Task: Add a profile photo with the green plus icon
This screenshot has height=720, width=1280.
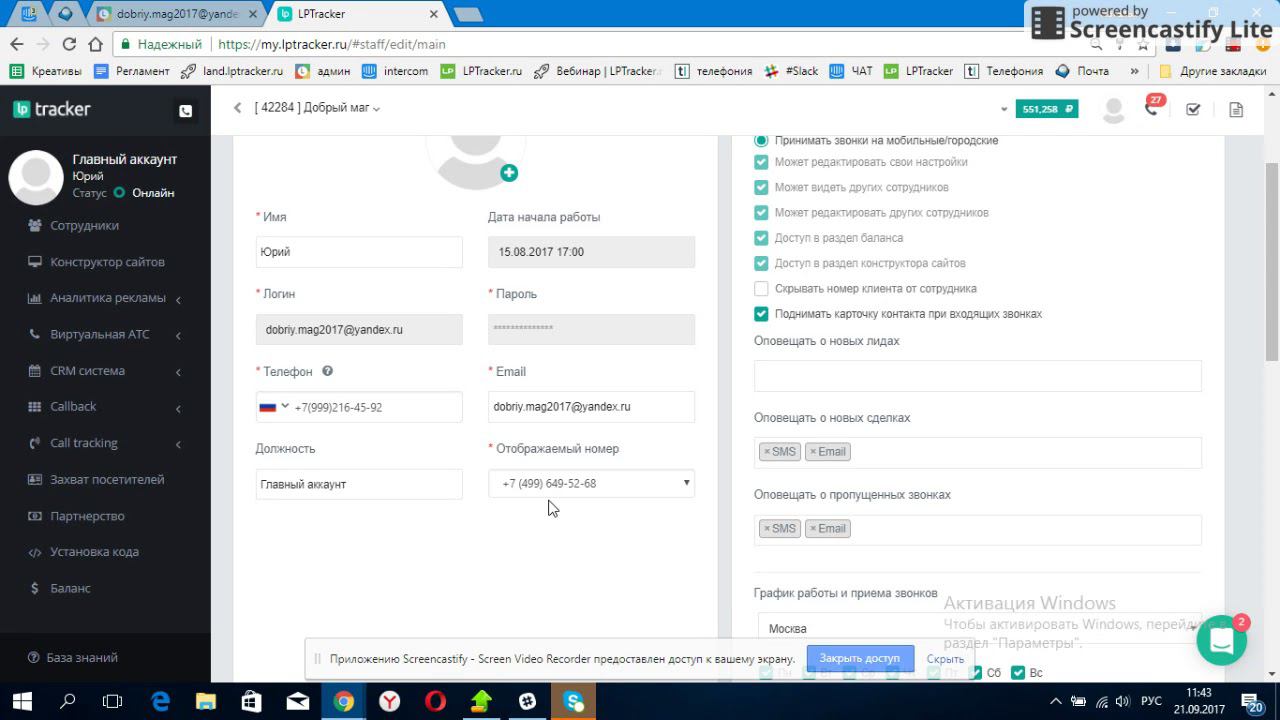Action: [509, 173]
